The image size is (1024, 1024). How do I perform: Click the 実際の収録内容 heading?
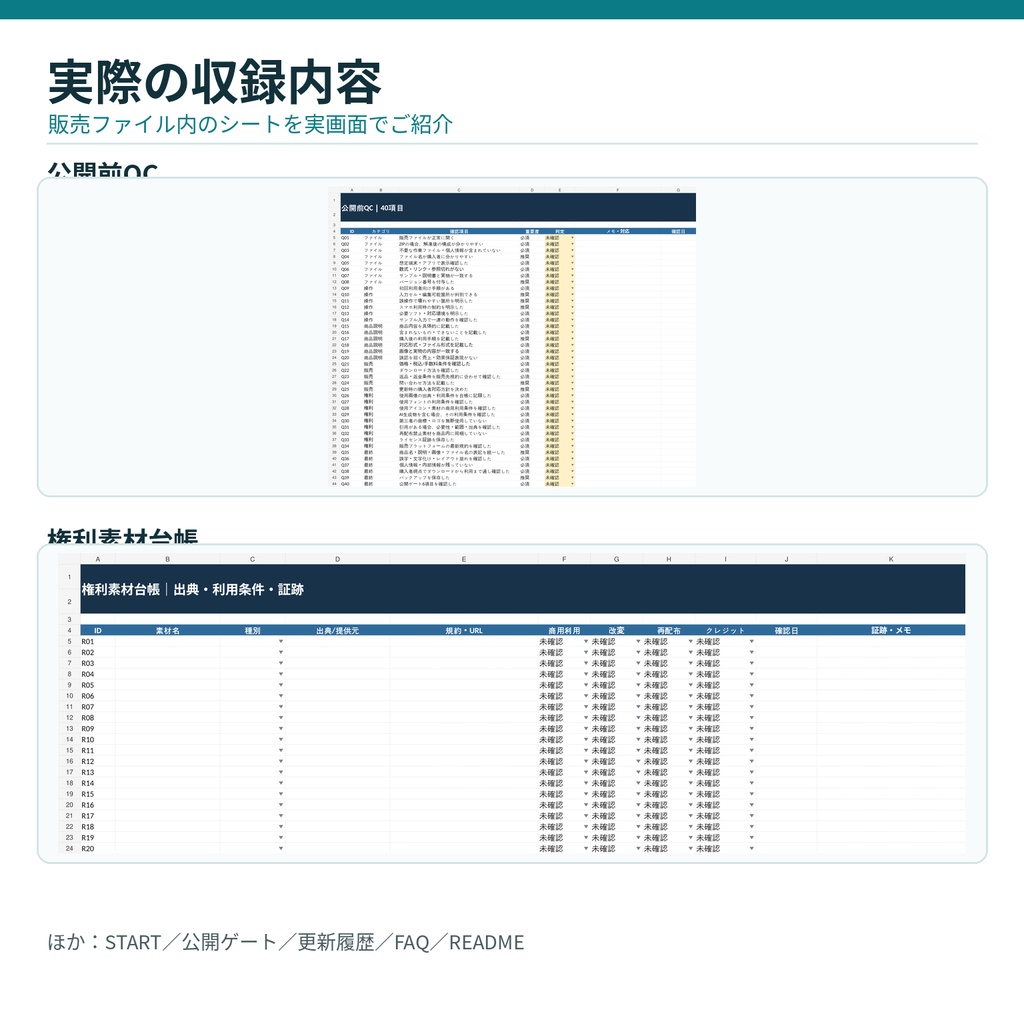214,82
